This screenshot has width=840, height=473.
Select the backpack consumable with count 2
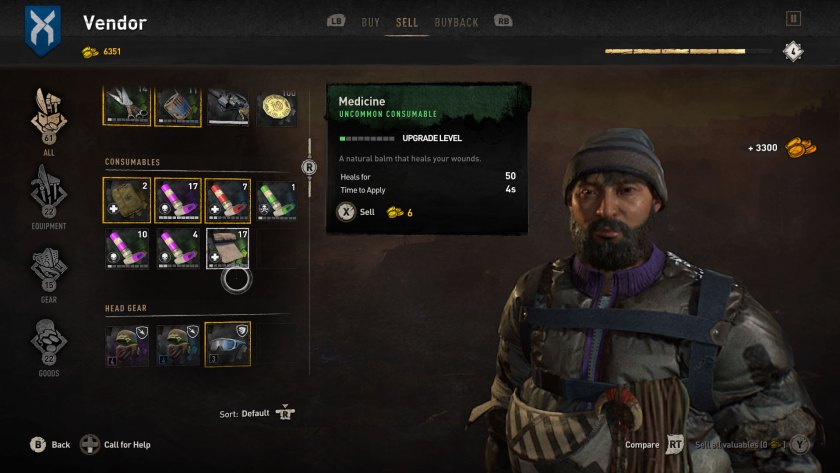[126, 200]
